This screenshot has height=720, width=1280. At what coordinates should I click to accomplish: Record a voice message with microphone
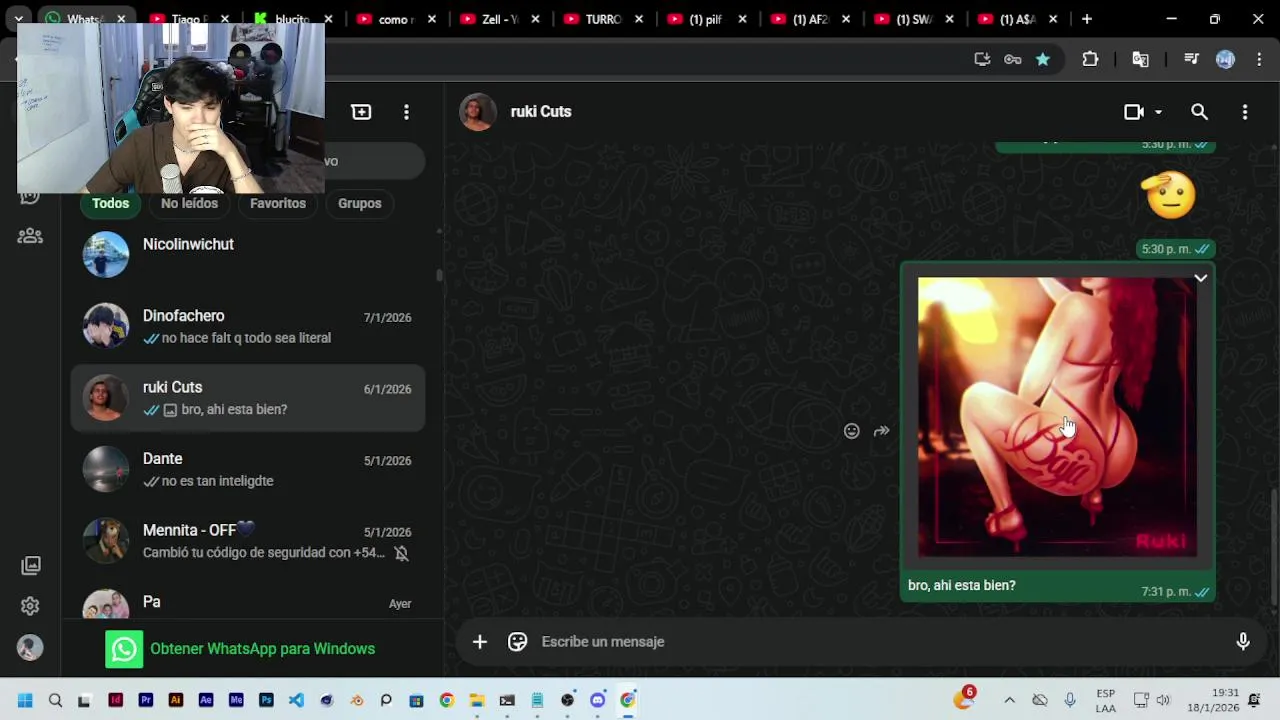(1243, 642)
